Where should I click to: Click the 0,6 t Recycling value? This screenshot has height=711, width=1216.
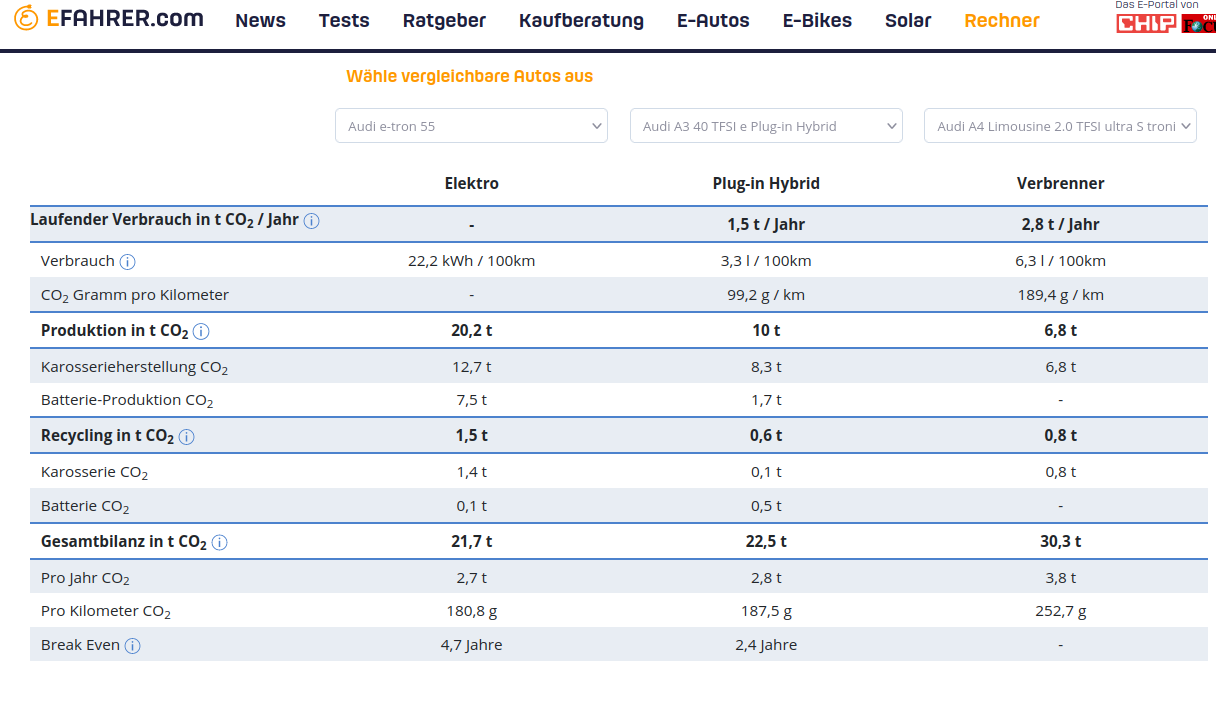pyautogui.click(x=766, y=436)
